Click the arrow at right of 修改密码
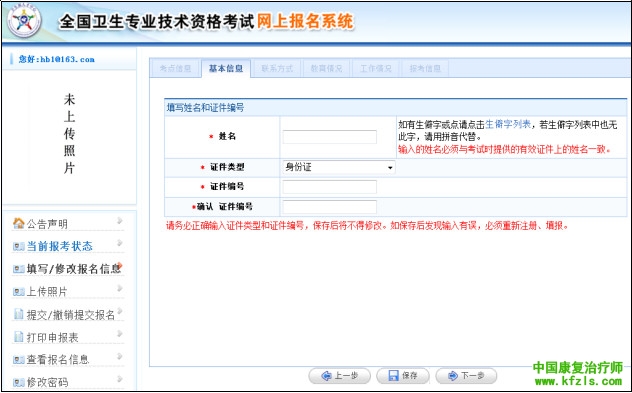 [x=120, y=379]
